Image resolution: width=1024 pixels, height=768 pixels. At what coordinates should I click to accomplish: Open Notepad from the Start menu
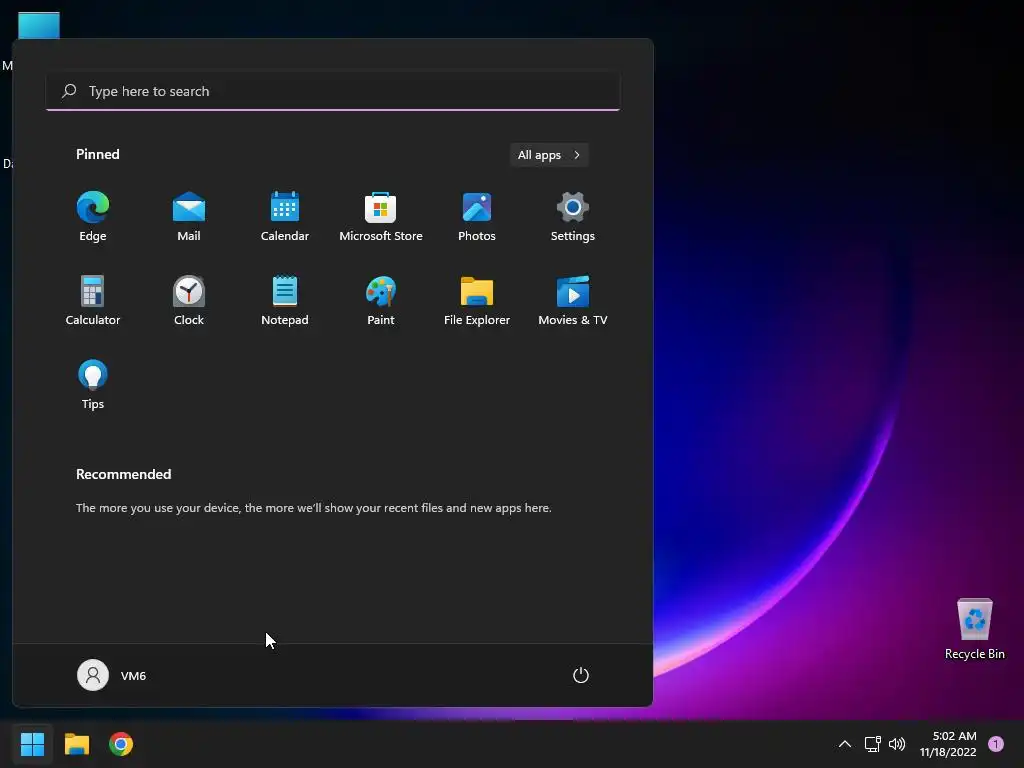click(x=285, y=300)
